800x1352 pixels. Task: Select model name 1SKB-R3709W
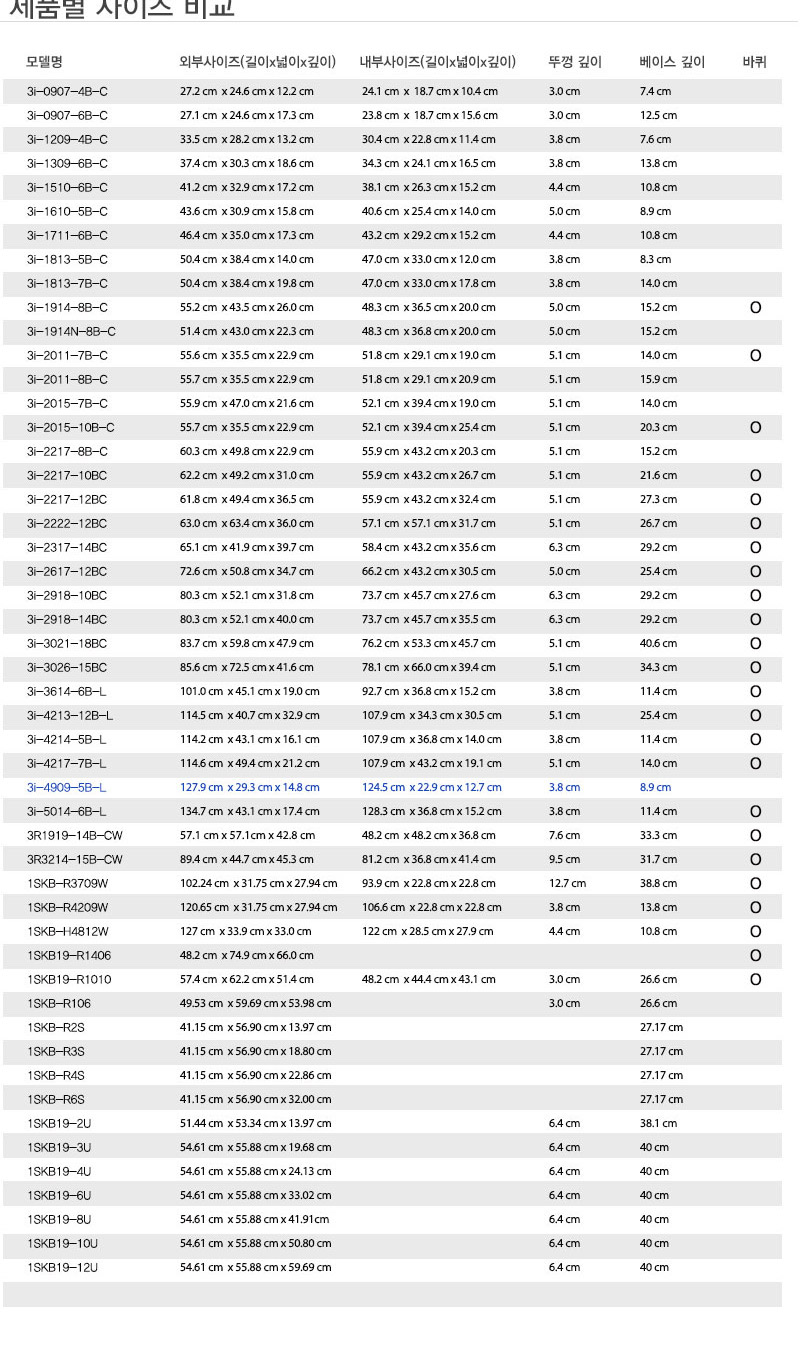point(68,884)
